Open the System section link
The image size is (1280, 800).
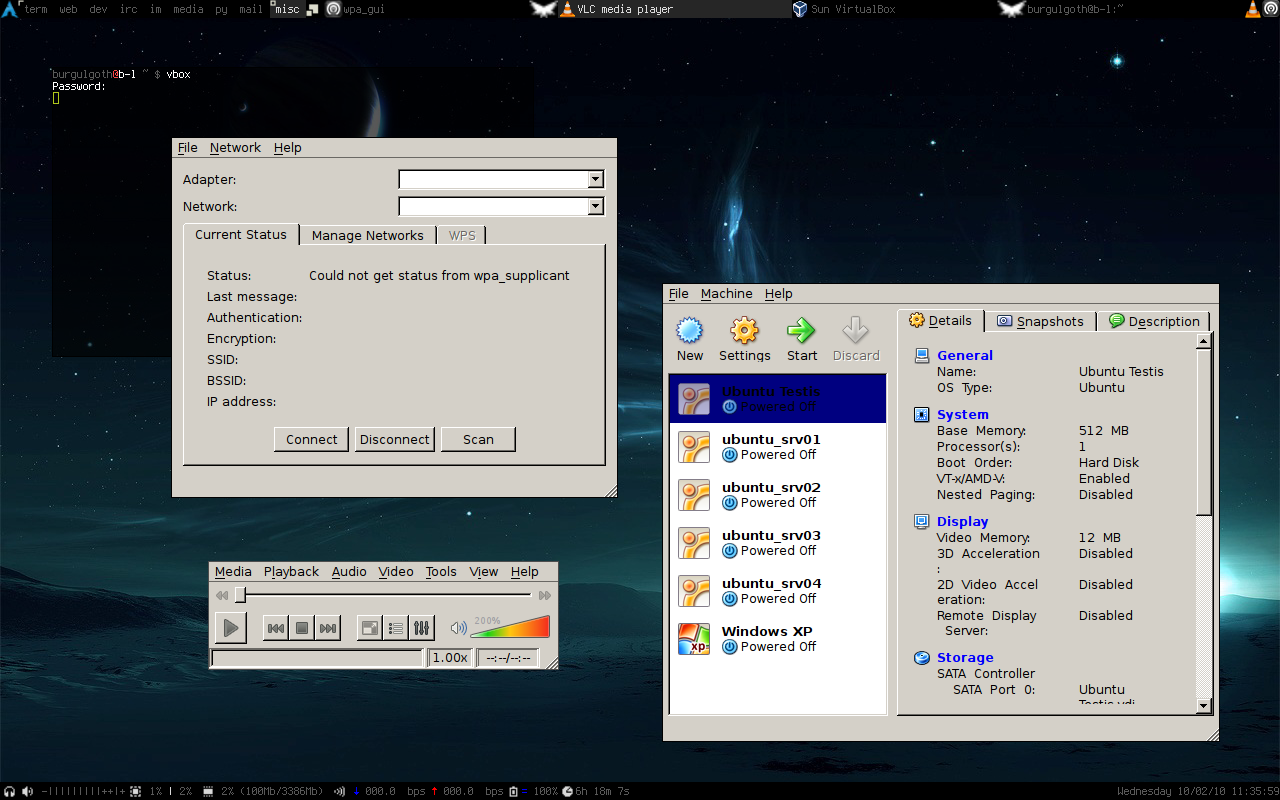coord(963,414)
